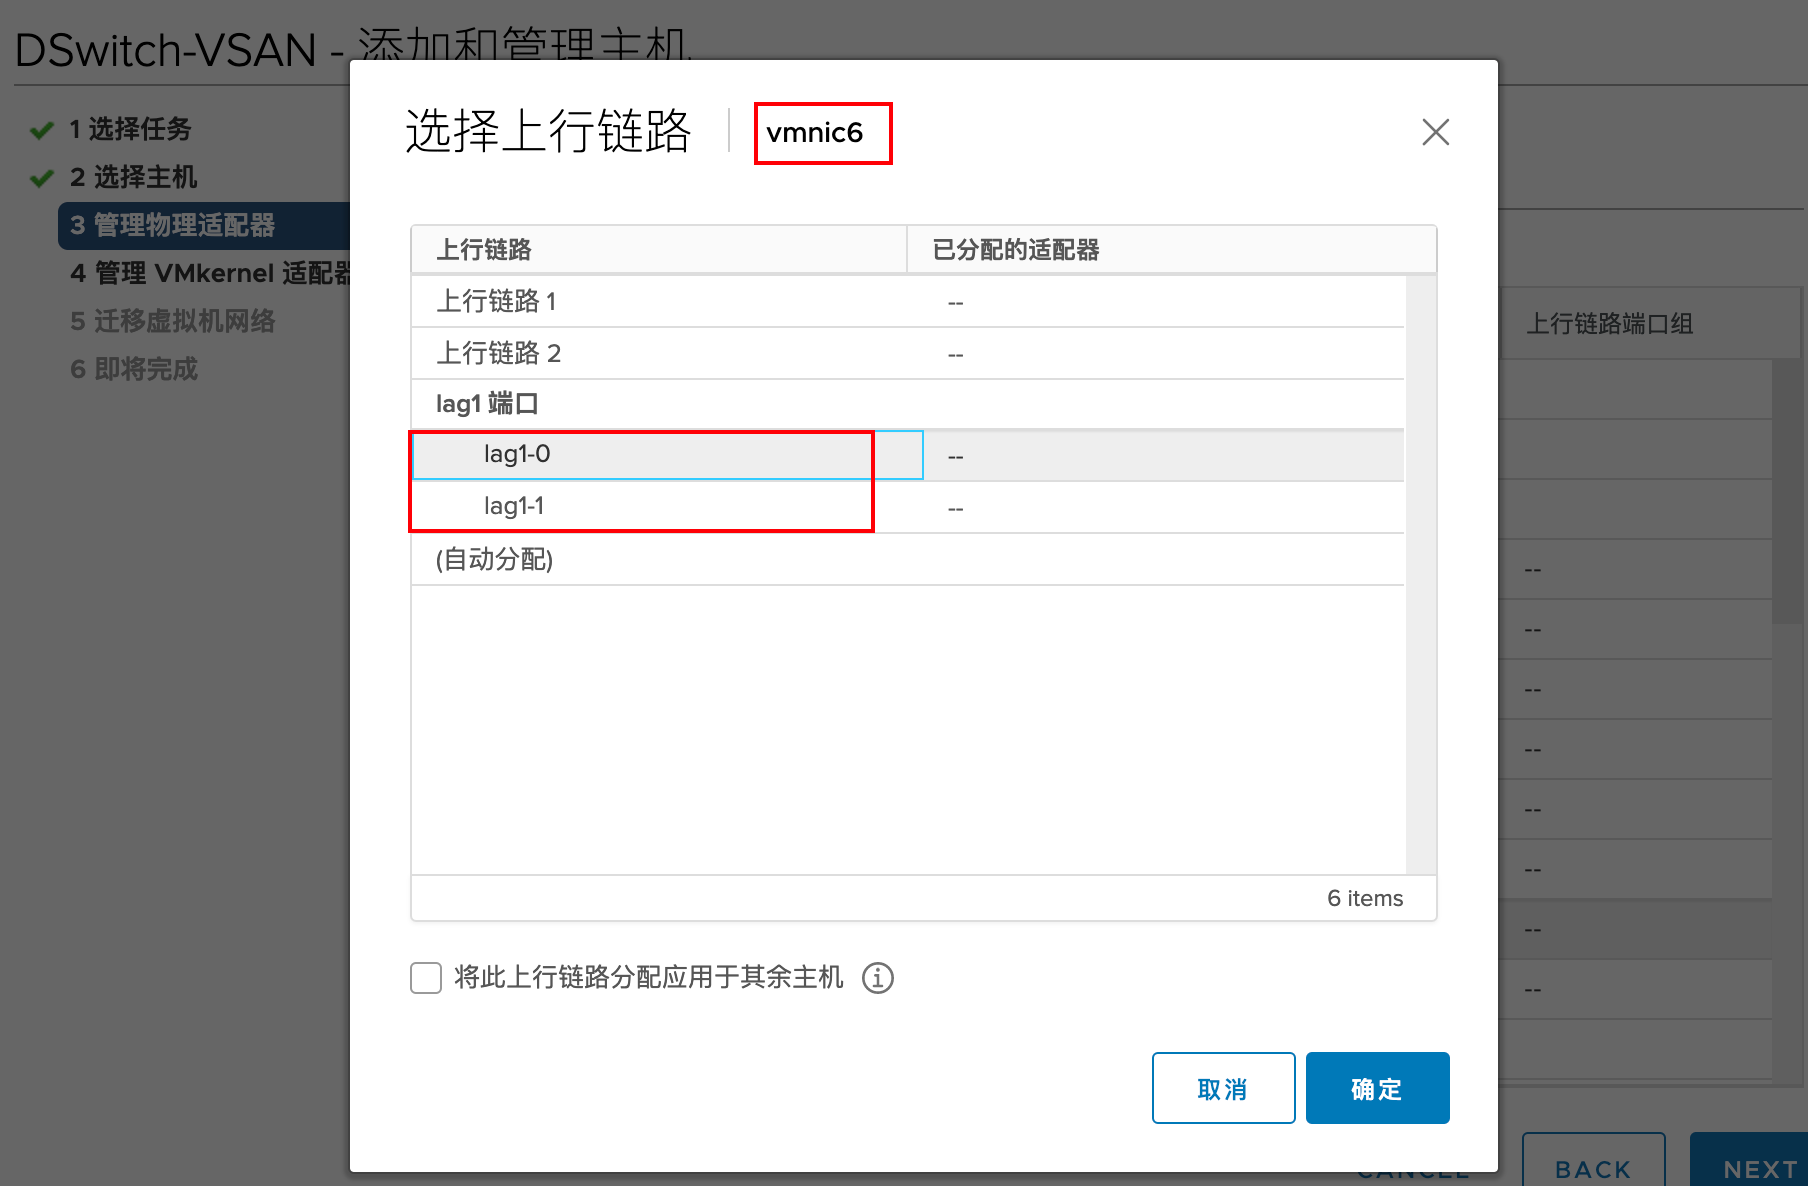1808x1186 pixels.
Task: Sort by 已分配的适配器 column header
Action: coord(1015,250)
